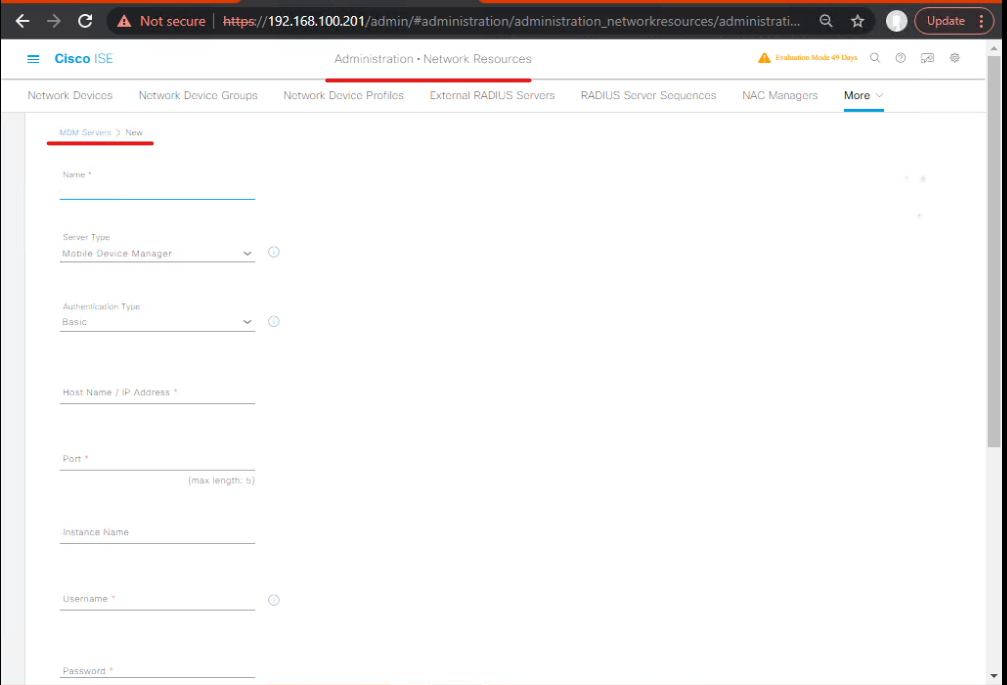Open the Authentication Type dropdown
The height and width of the screenshot is (685, 1007).
[x=157, y=322]
